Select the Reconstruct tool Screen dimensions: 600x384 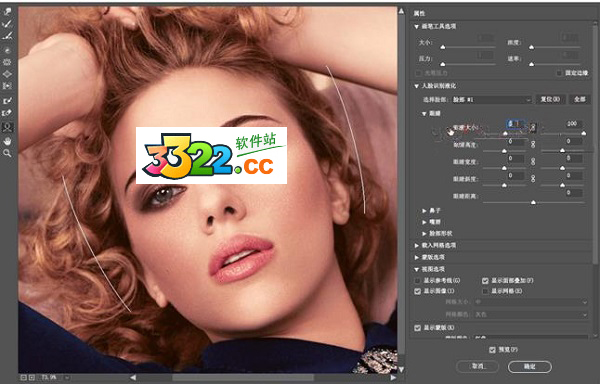pos(7,24)
